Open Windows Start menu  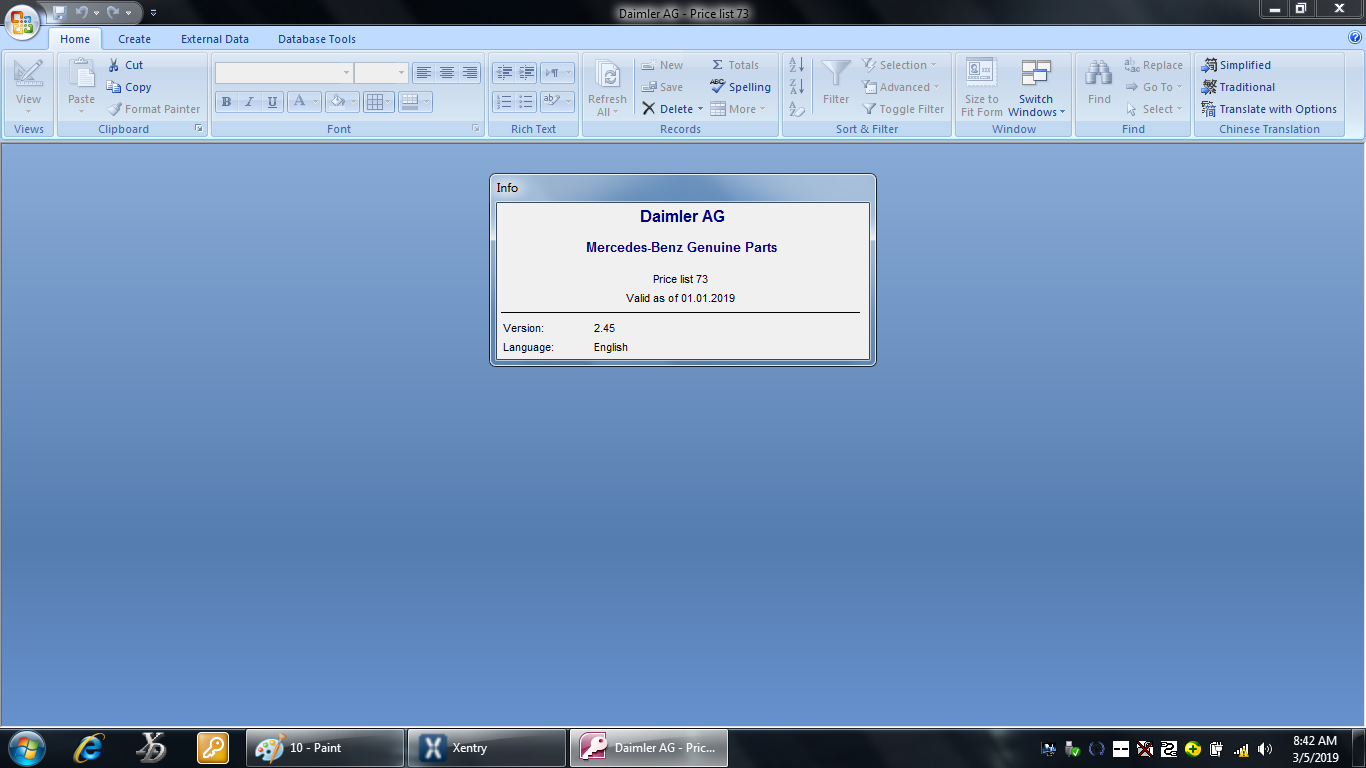coord(26,748)
